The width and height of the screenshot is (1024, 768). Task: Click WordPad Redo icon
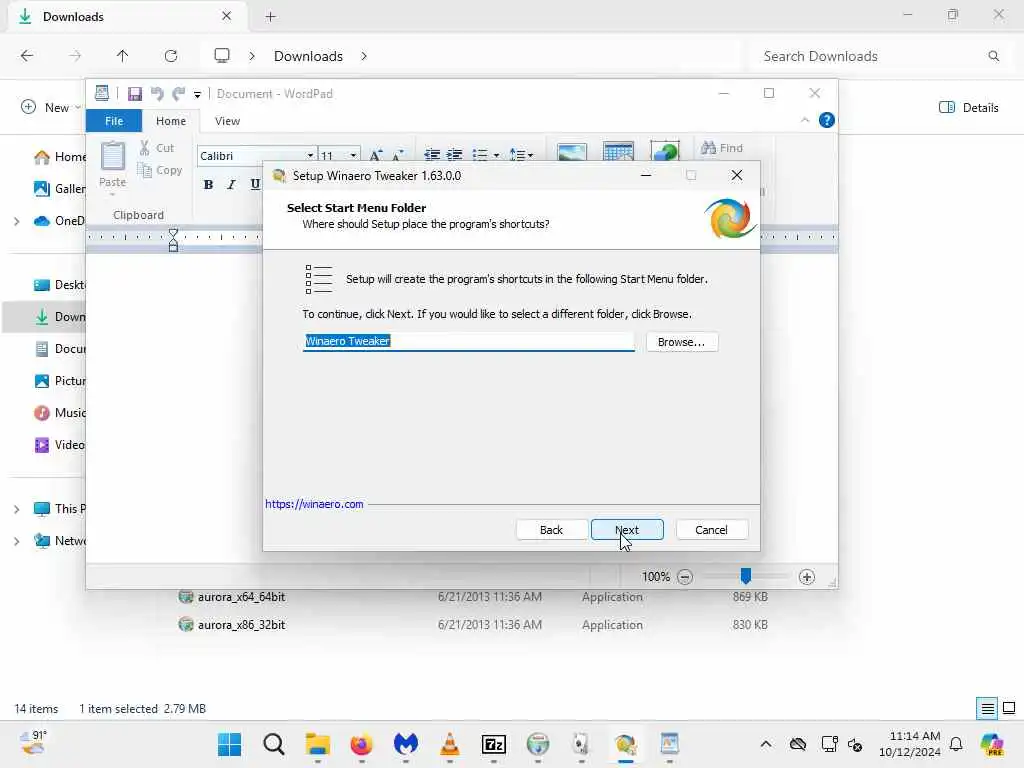tap(178, 94)
